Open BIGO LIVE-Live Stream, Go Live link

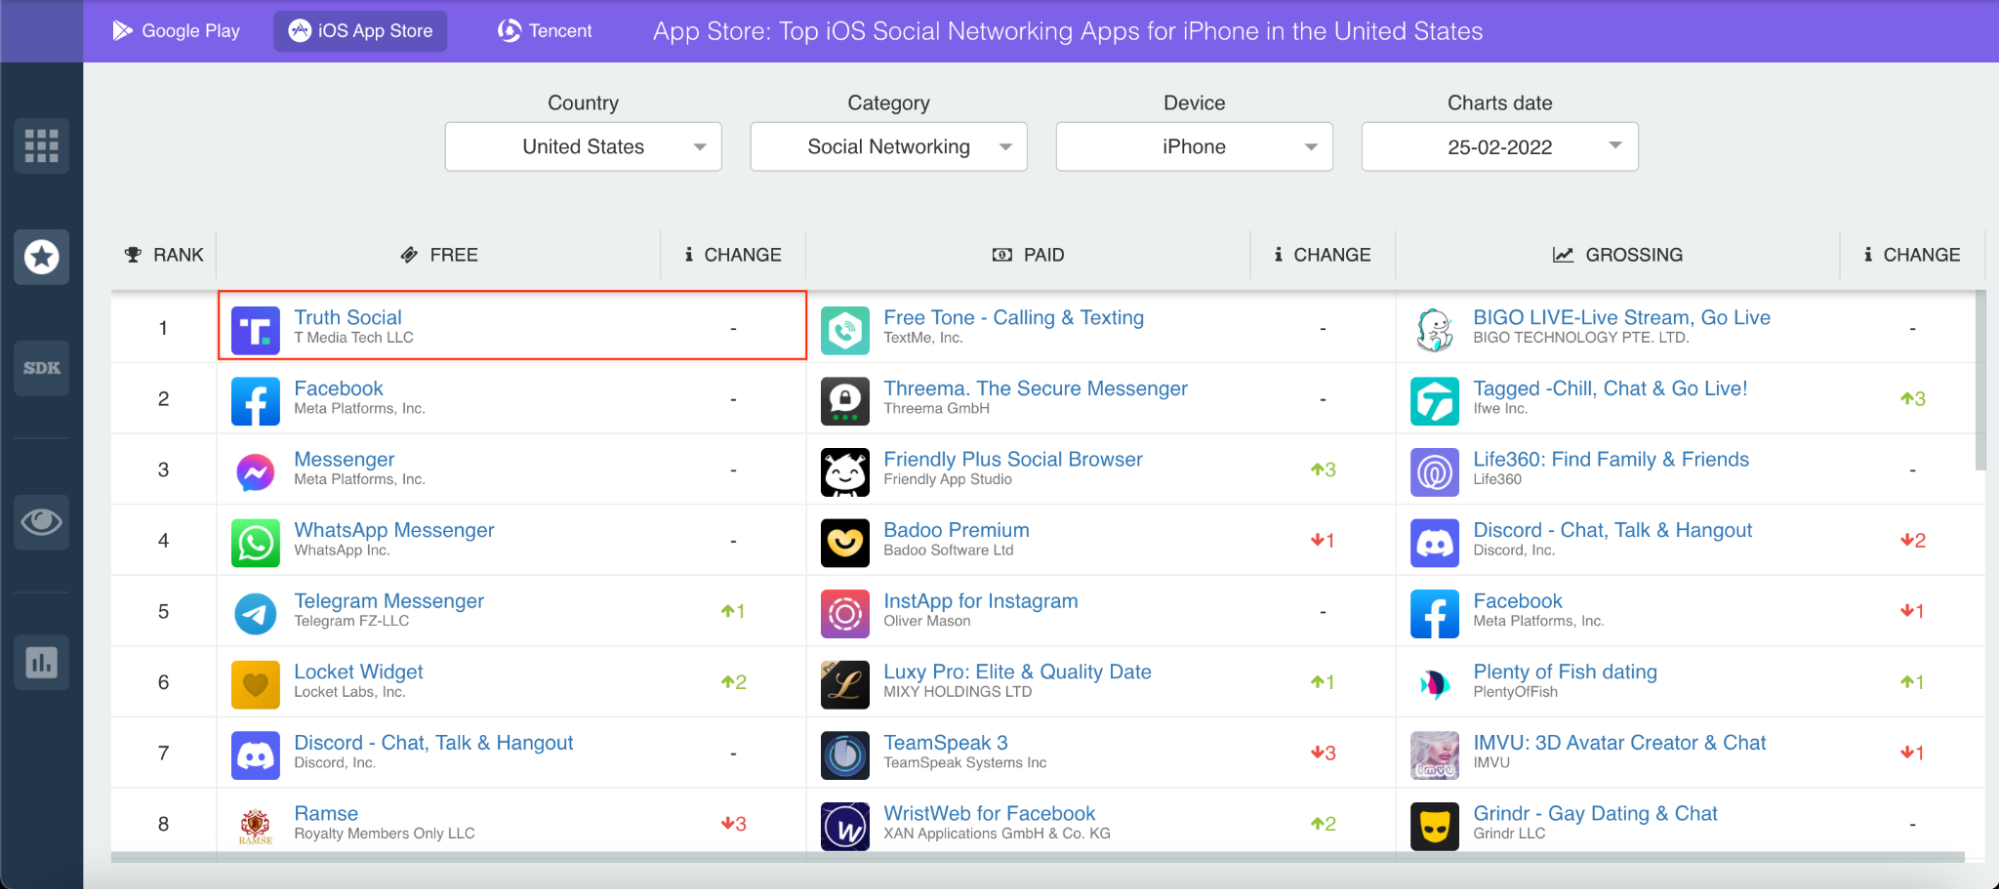pyautogui.click(x=1622, y=317)
